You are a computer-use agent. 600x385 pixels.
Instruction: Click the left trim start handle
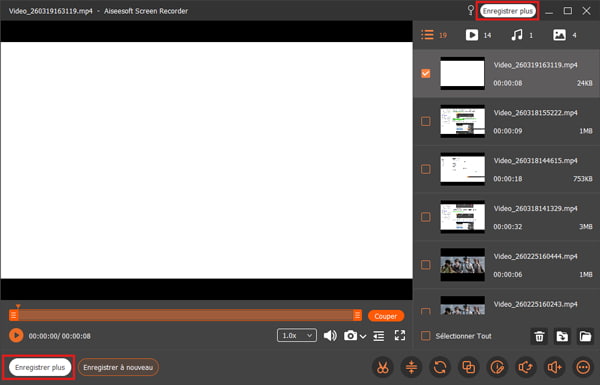[13, 315]
